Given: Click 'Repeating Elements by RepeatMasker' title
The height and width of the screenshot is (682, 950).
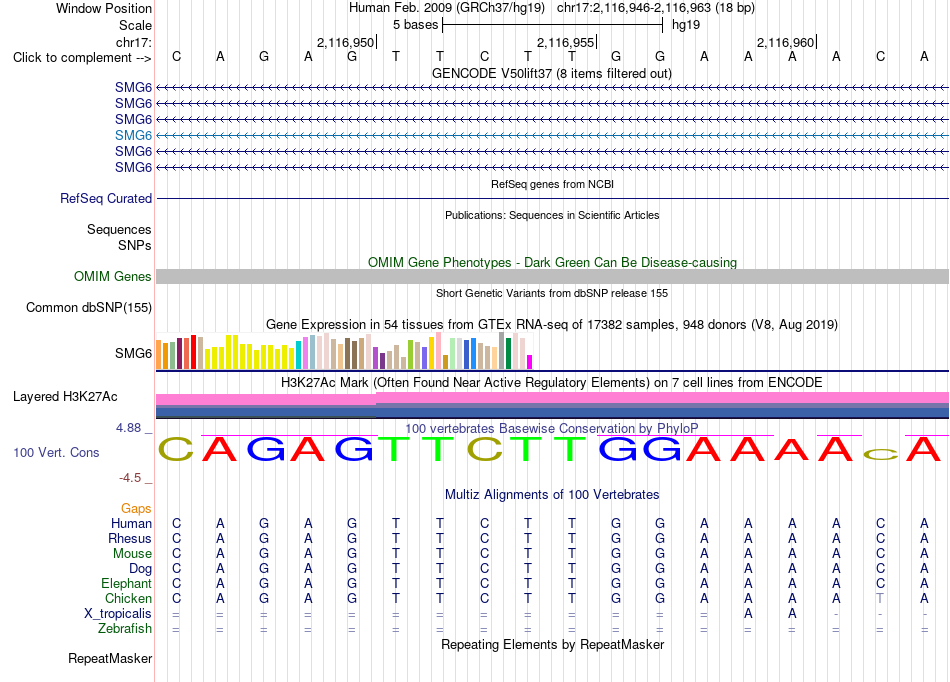Looking at the screenshot, I should [x=552, y=644].
